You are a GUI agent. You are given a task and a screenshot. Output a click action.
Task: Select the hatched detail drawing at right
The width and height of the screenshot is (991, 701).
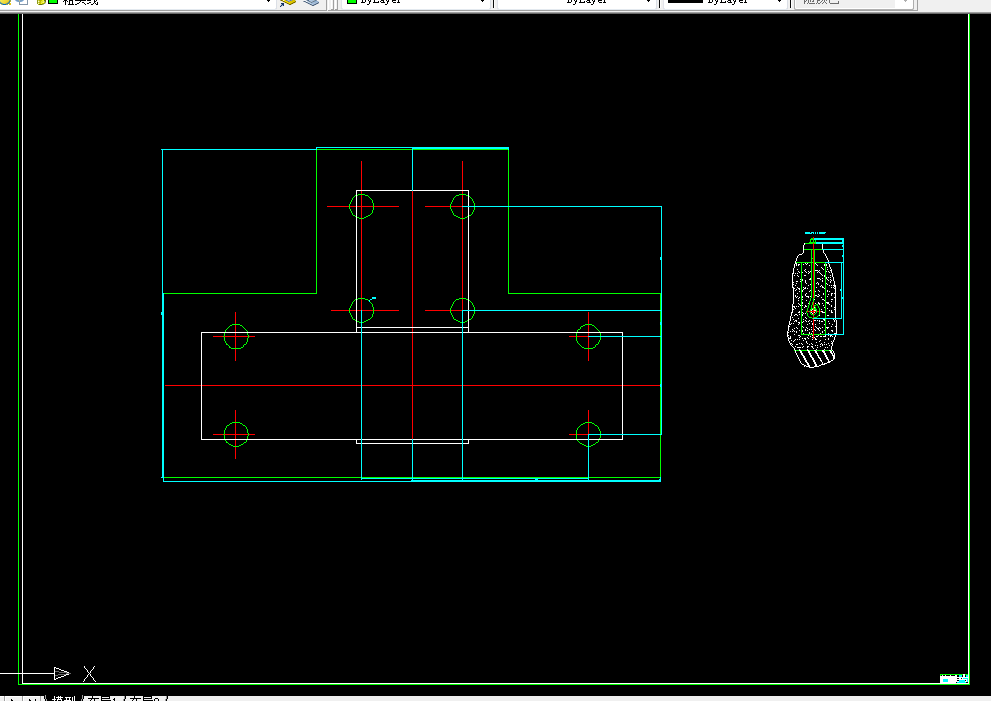[x=815, y=300]
